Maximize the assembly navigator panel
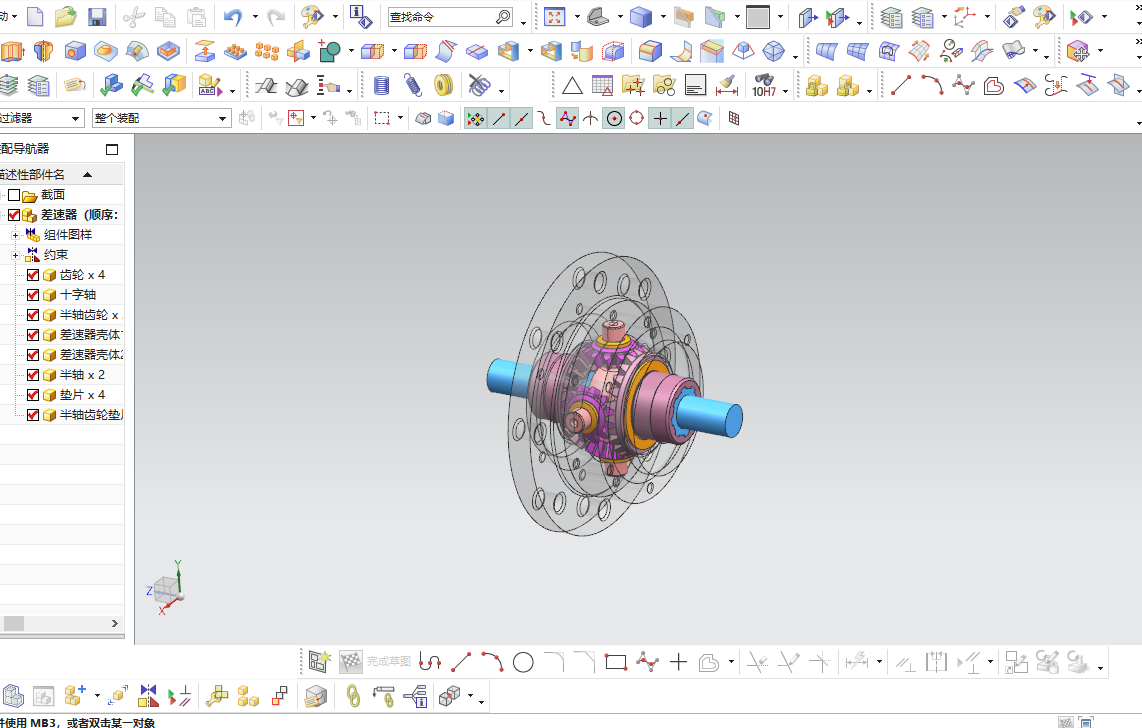The height and width of the screenshot is (728, 1142). [x=111, y=149]
